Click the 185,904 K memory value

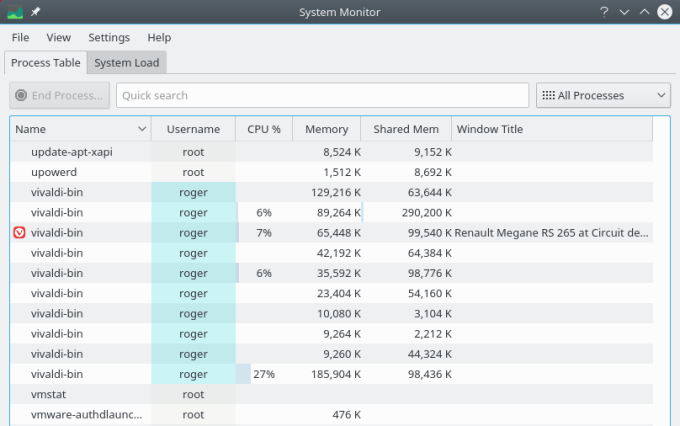[336, 374]
